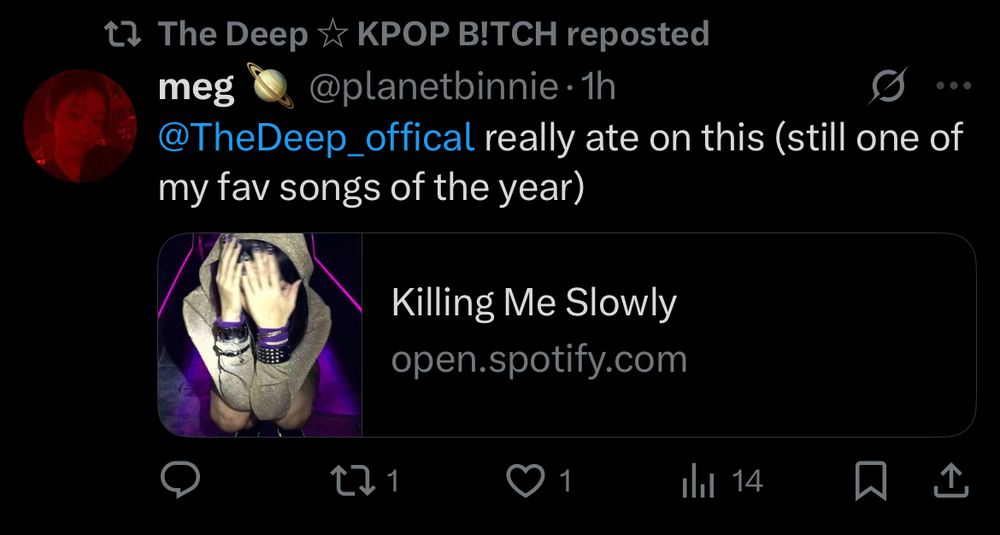View tweet analytics bar chart icon
This screenshot has width=1000, height=535.
pos(697,483)
